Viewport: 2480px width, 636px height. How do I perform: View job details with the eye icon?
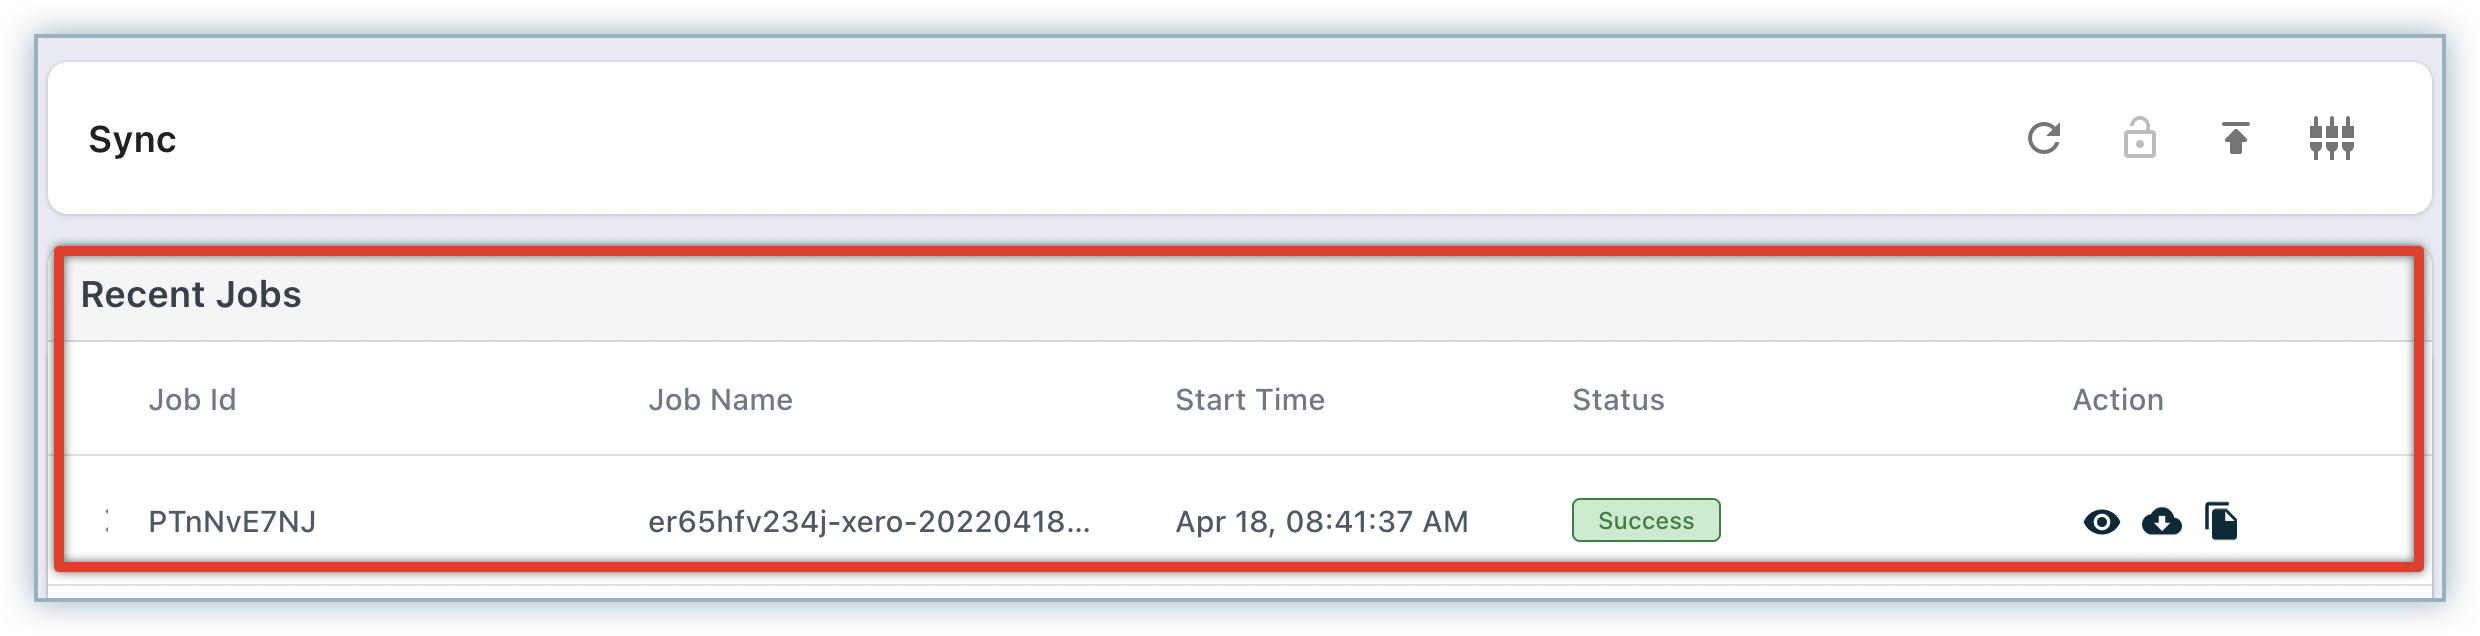[x=2101, y=522]
